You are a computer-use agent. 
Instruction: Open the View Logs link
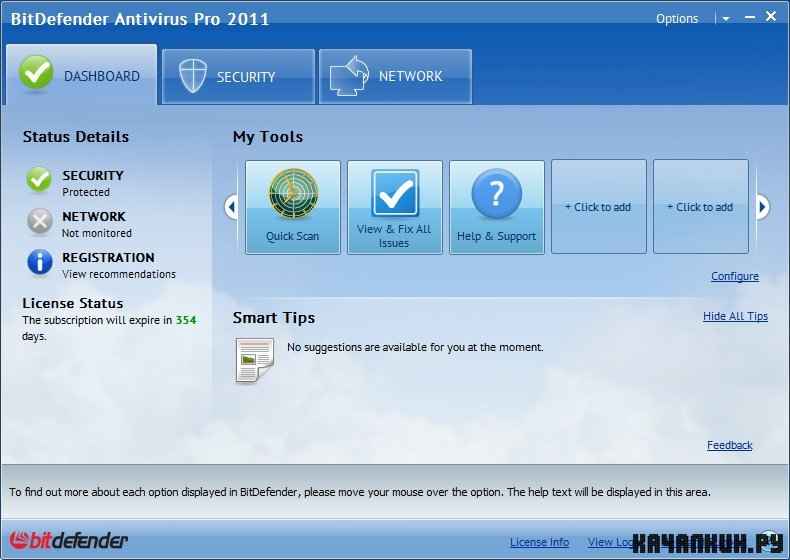[x=611, y=542]
